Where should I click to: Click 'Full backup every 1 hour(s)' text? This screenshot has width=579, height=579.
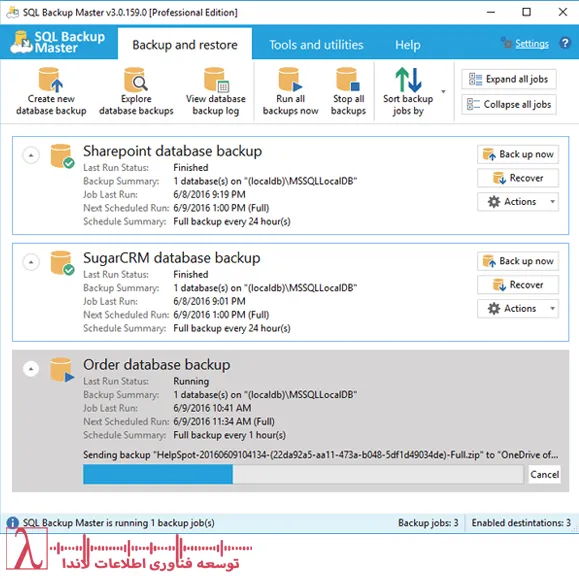pos(229,435)
